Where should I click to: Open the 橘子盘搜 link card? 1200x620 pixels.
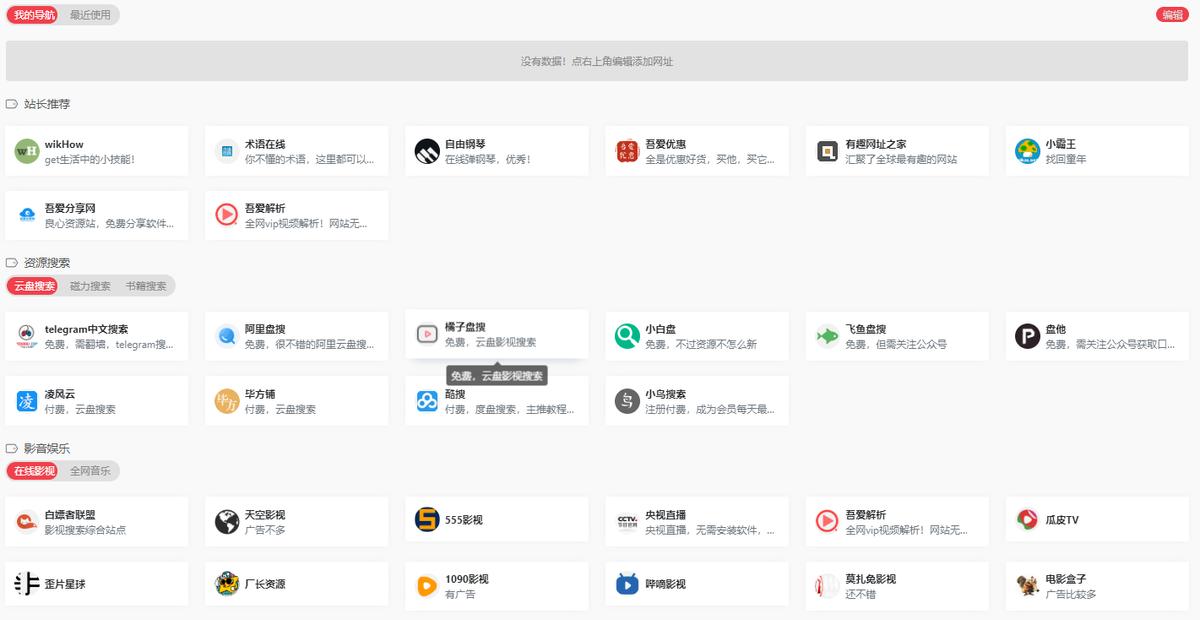[x=496, y=335]
